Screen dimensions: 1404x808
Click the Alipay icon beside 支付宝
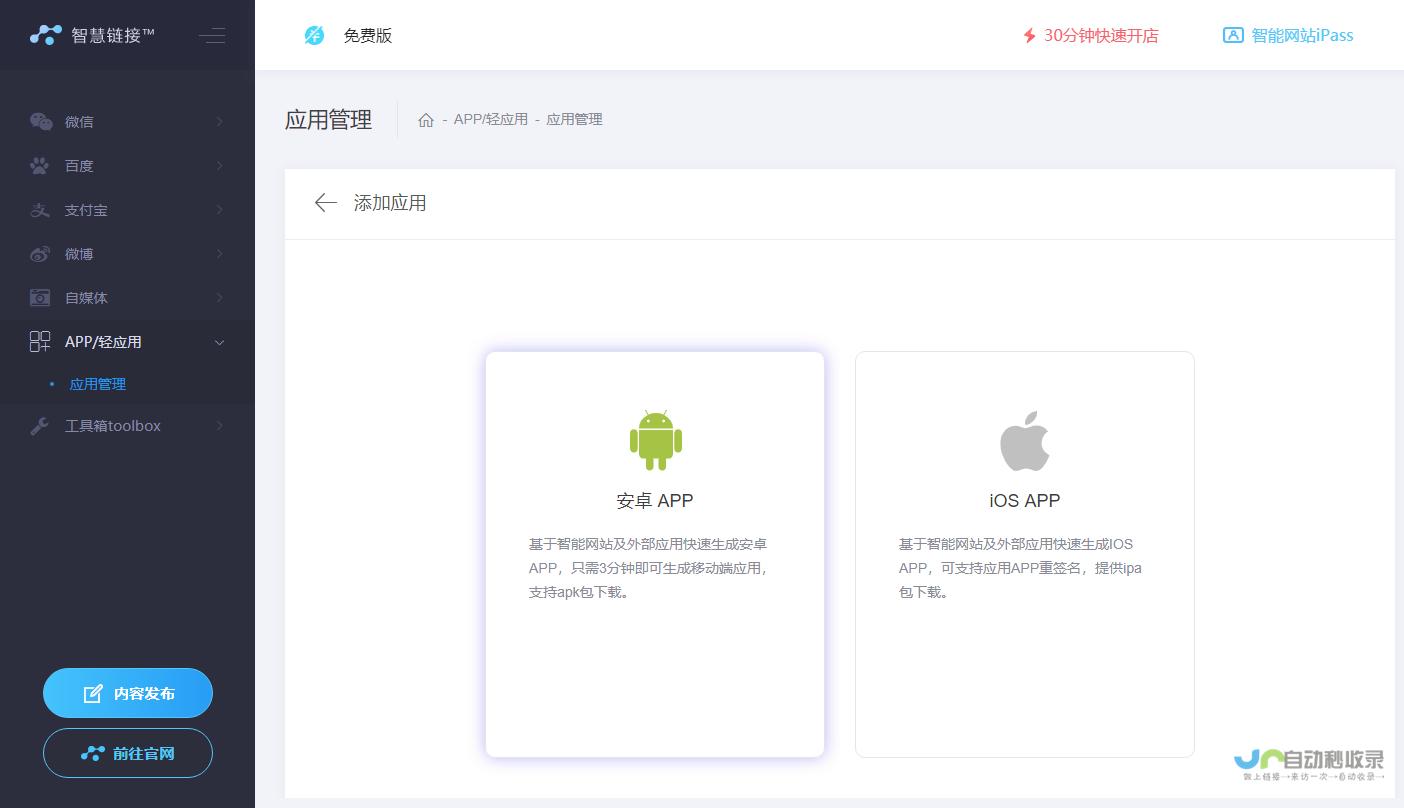coord(40,210)
